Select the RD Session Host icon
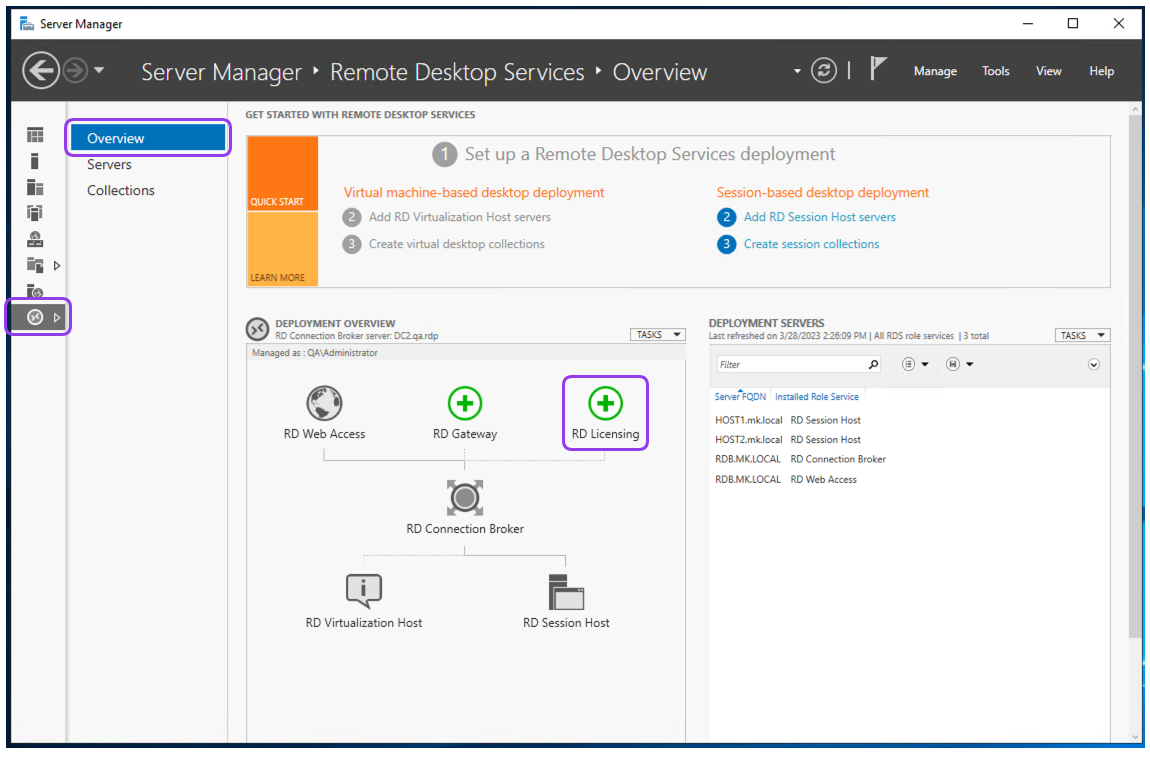1150x761 pixels. 566,592
